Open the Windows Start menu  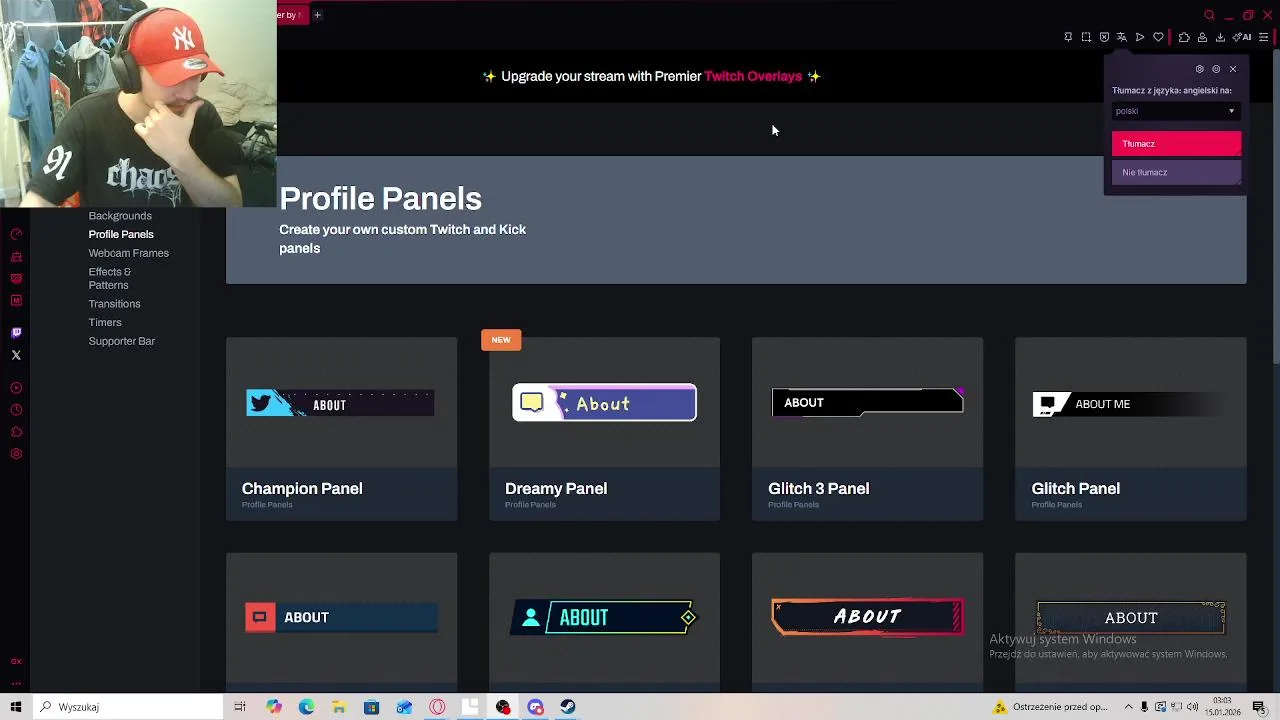coord(15,707)
